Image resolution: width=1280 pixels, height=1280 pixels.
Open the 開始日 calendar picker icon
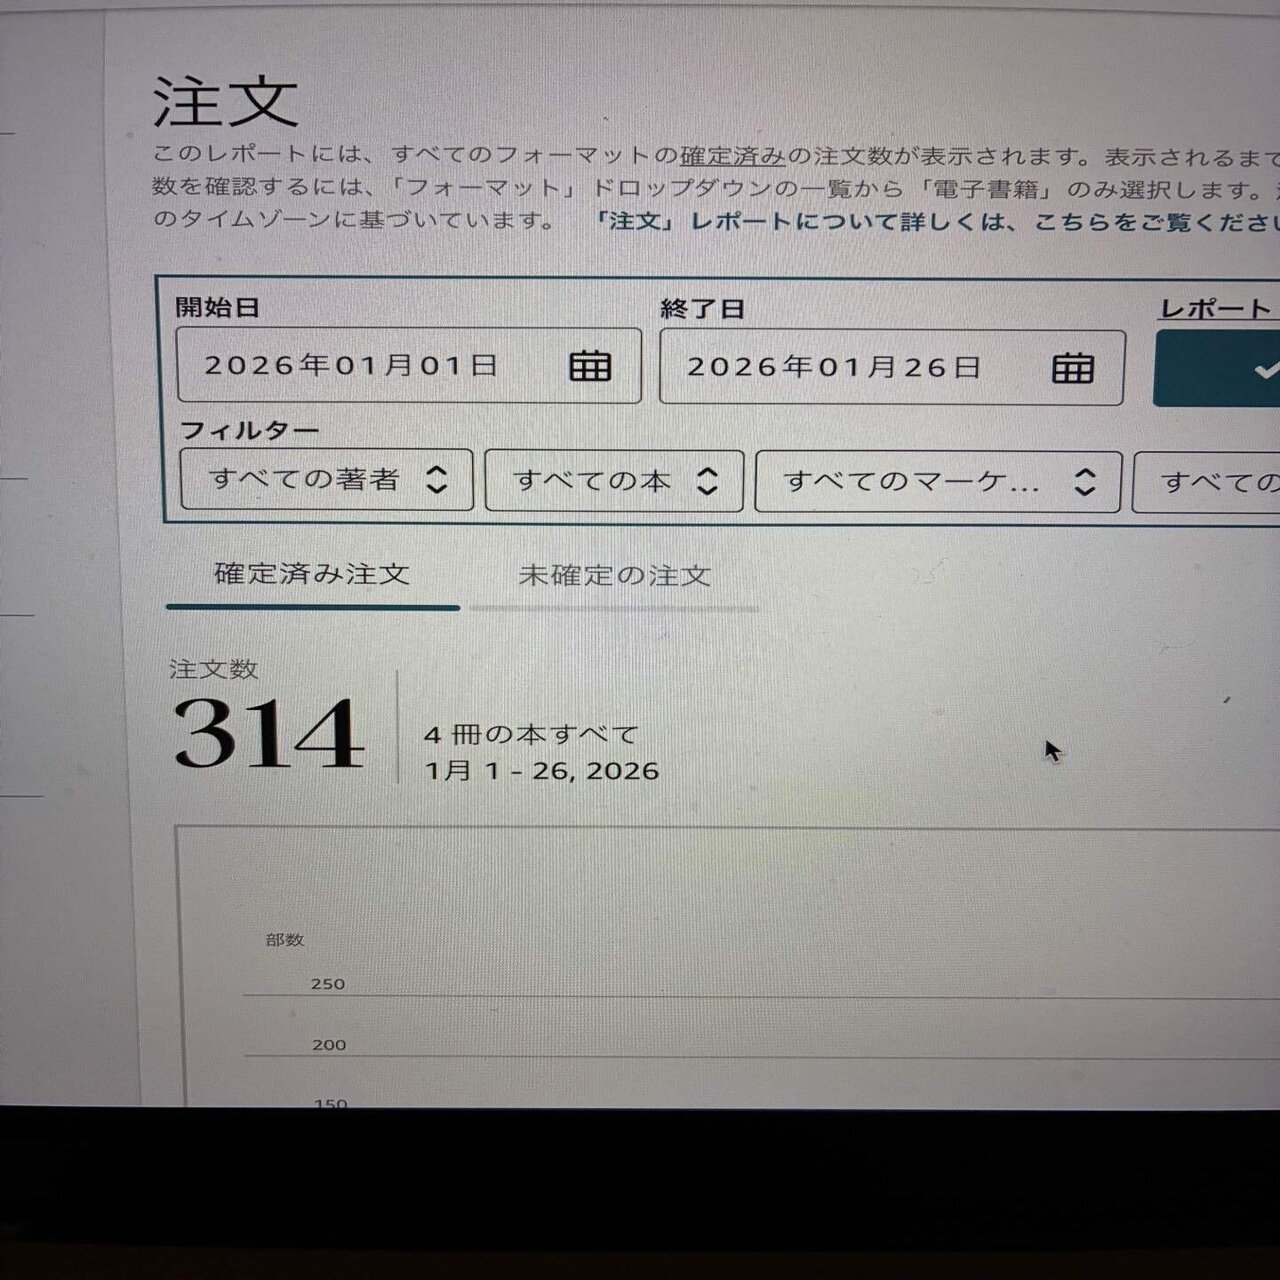click(591, 367)
